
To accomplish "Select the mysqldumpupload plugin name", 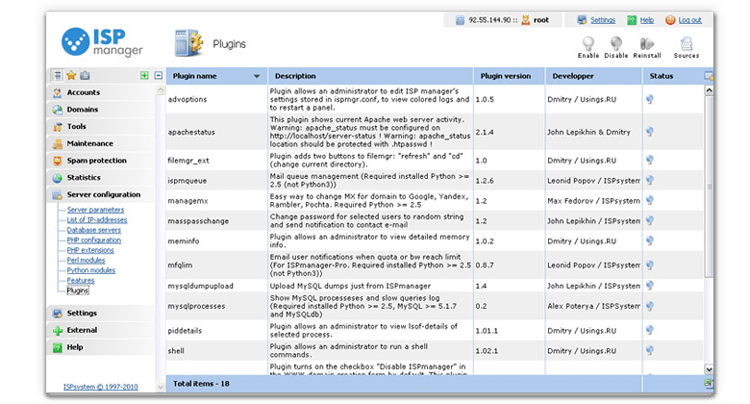I will [x=200, y=286].
